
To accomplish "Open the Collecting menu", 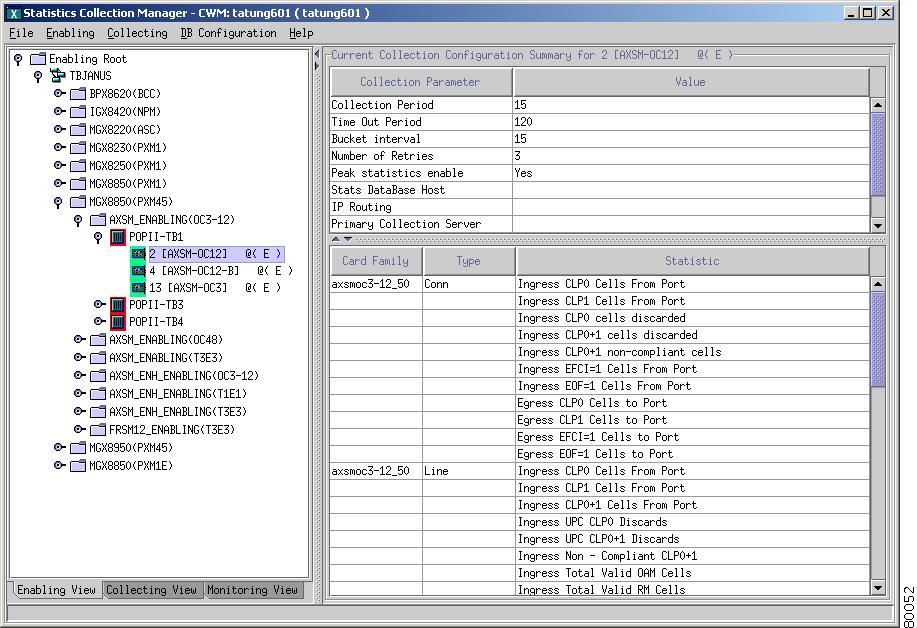I will tap(137, 32).
